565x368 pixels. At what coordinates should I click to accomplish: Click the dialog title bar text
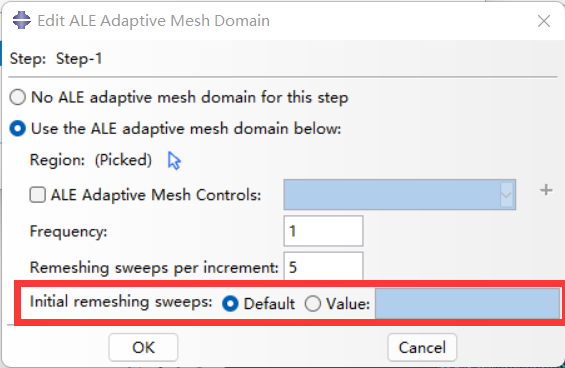154,21
